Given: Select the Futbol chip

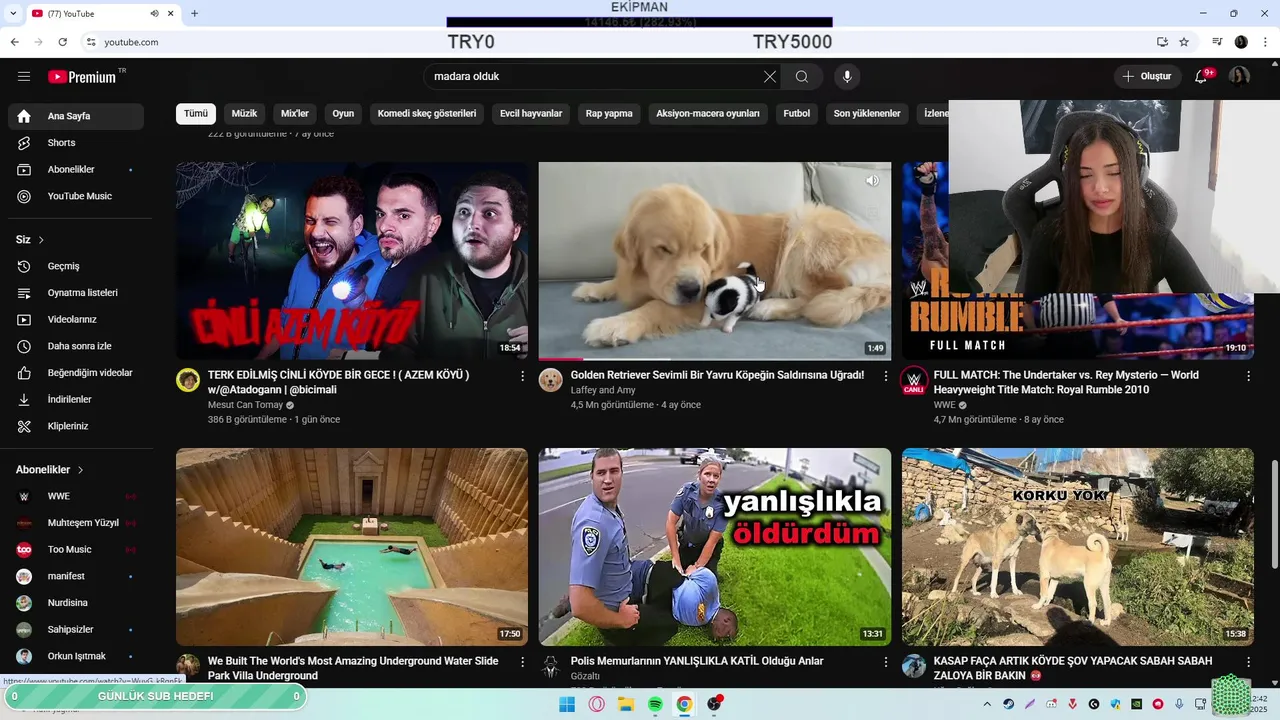Looking at the screenshot, I should pos(797,114).
